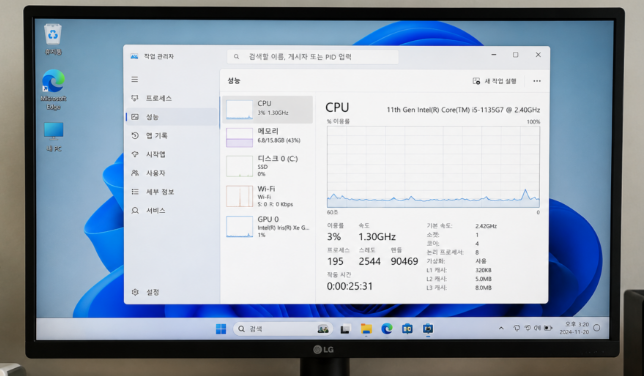Click the CPU utilization graph
The height and width of the screenshot is (376, 644).
(x=433, y=167)
